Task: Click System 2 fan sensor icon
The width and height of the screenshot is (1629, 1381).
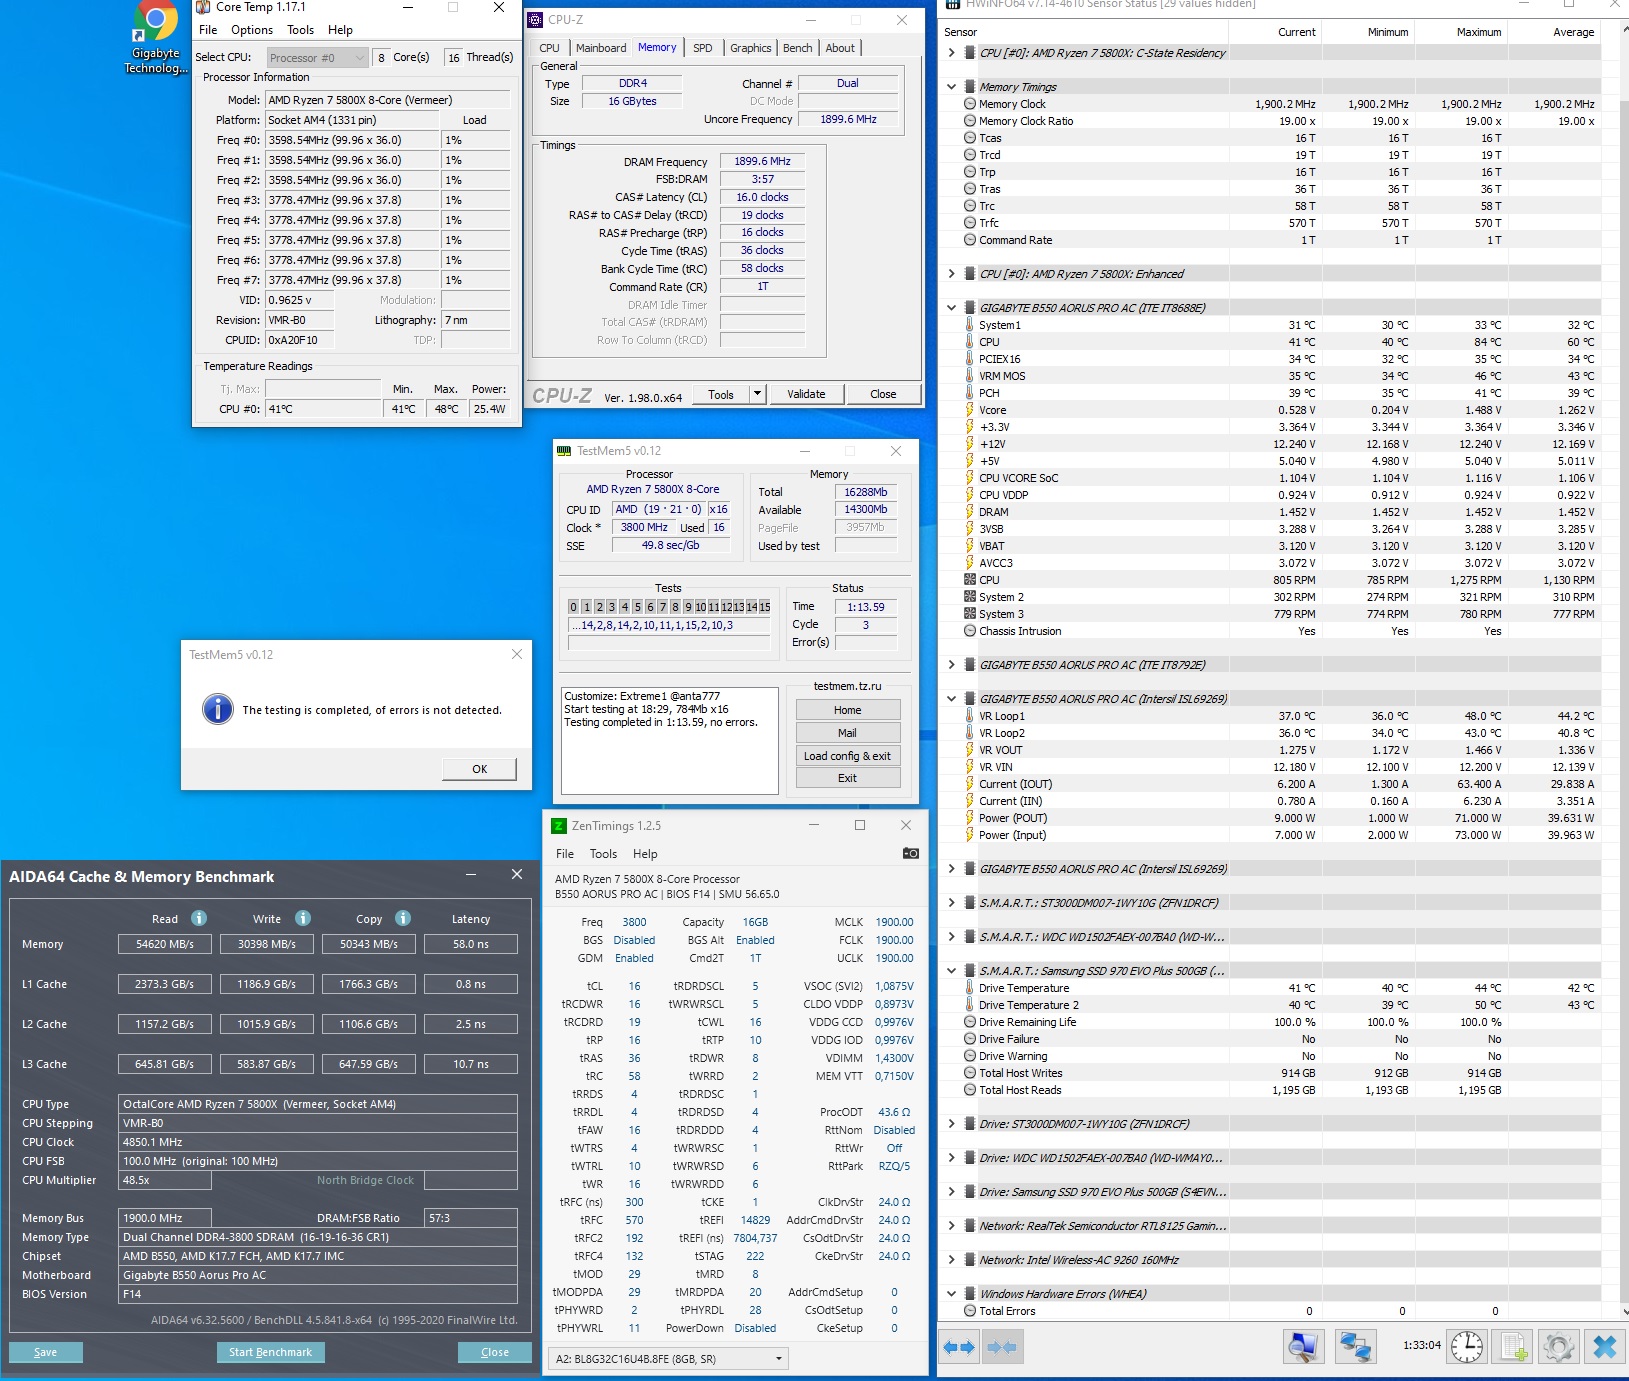Action: click(x=970, y=597)
